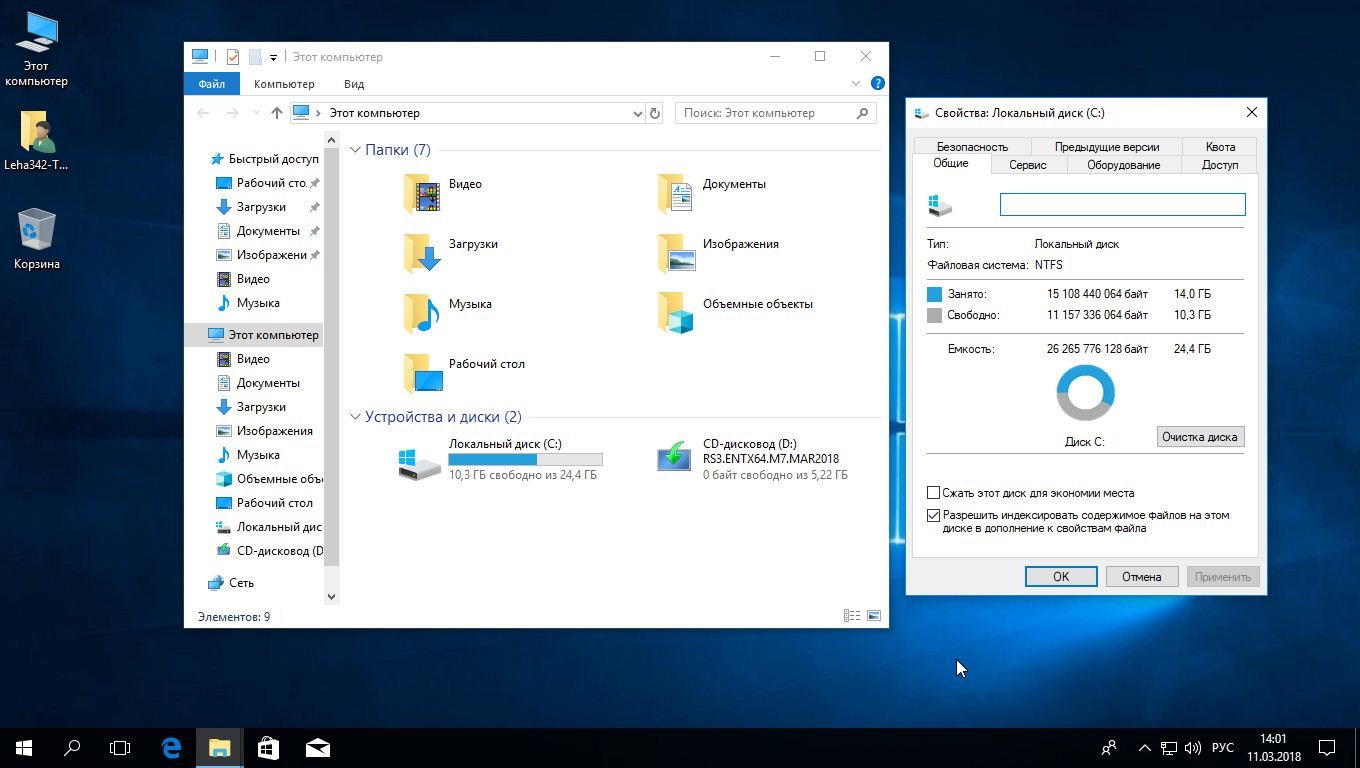This screenshot has height=768, width=1360.
Task: Select the CD-дисковод (D:) drive icon
Action: click(x=674, y=458)
